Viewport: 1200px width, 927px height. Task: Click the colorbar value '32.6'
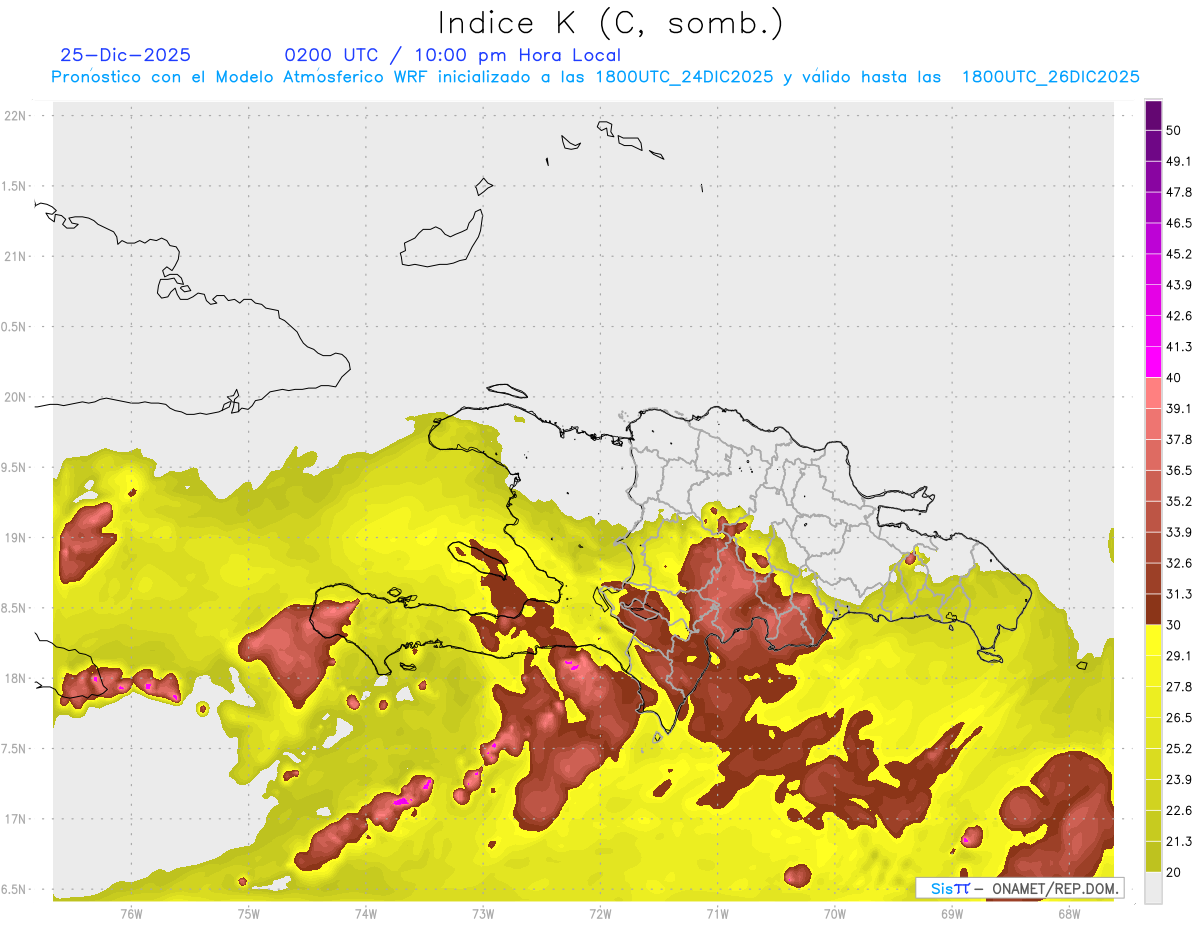[x=1179, y=563]
